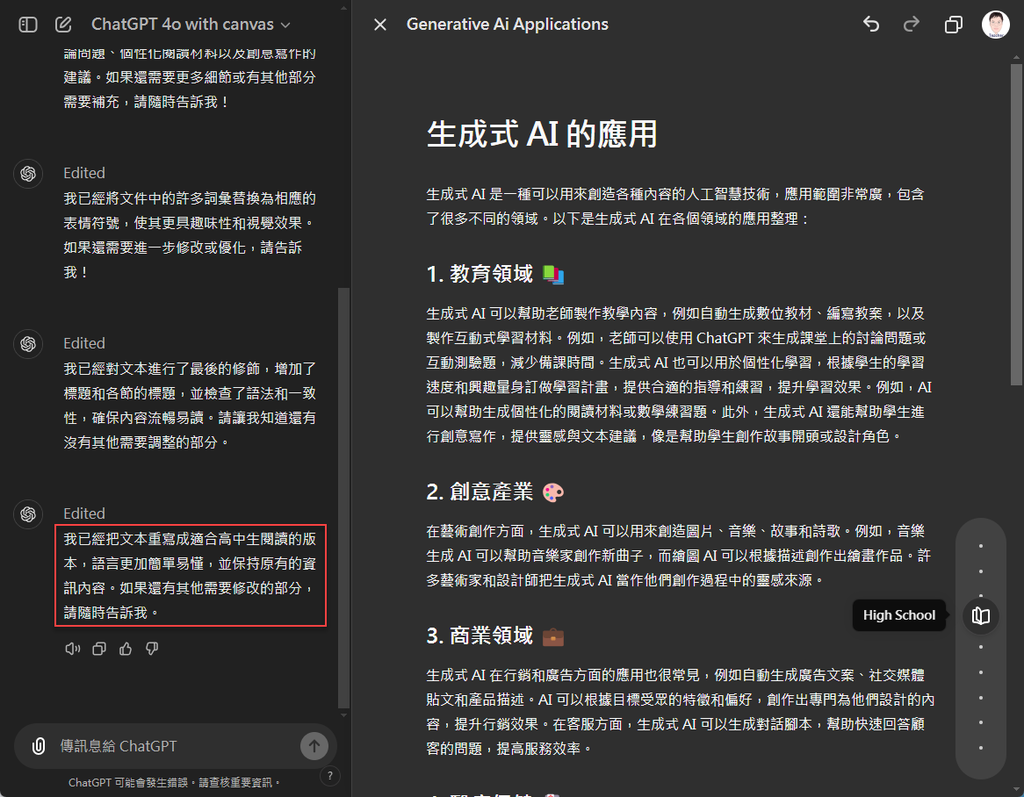Click the books emoji beside 教育領域
This screenshot has width=1024, height=797.
click(x=553, y=274)
